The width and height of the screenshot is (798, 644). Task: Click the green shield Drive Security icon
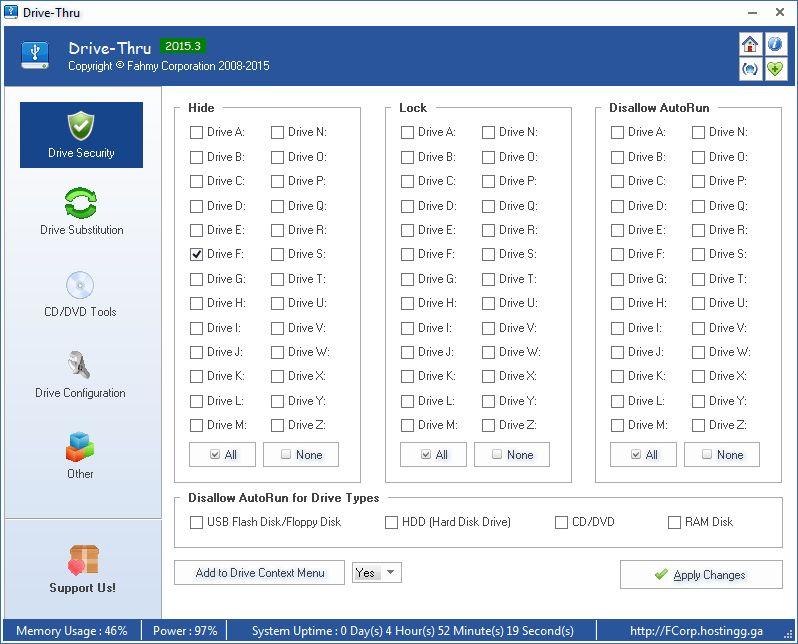coord(81,125)
